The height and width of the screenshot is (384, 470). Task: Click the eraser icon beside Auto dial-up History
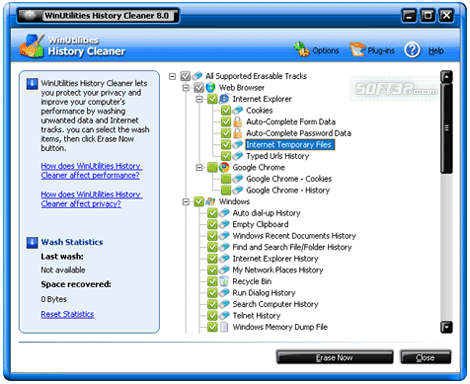[x=224, y=213]
